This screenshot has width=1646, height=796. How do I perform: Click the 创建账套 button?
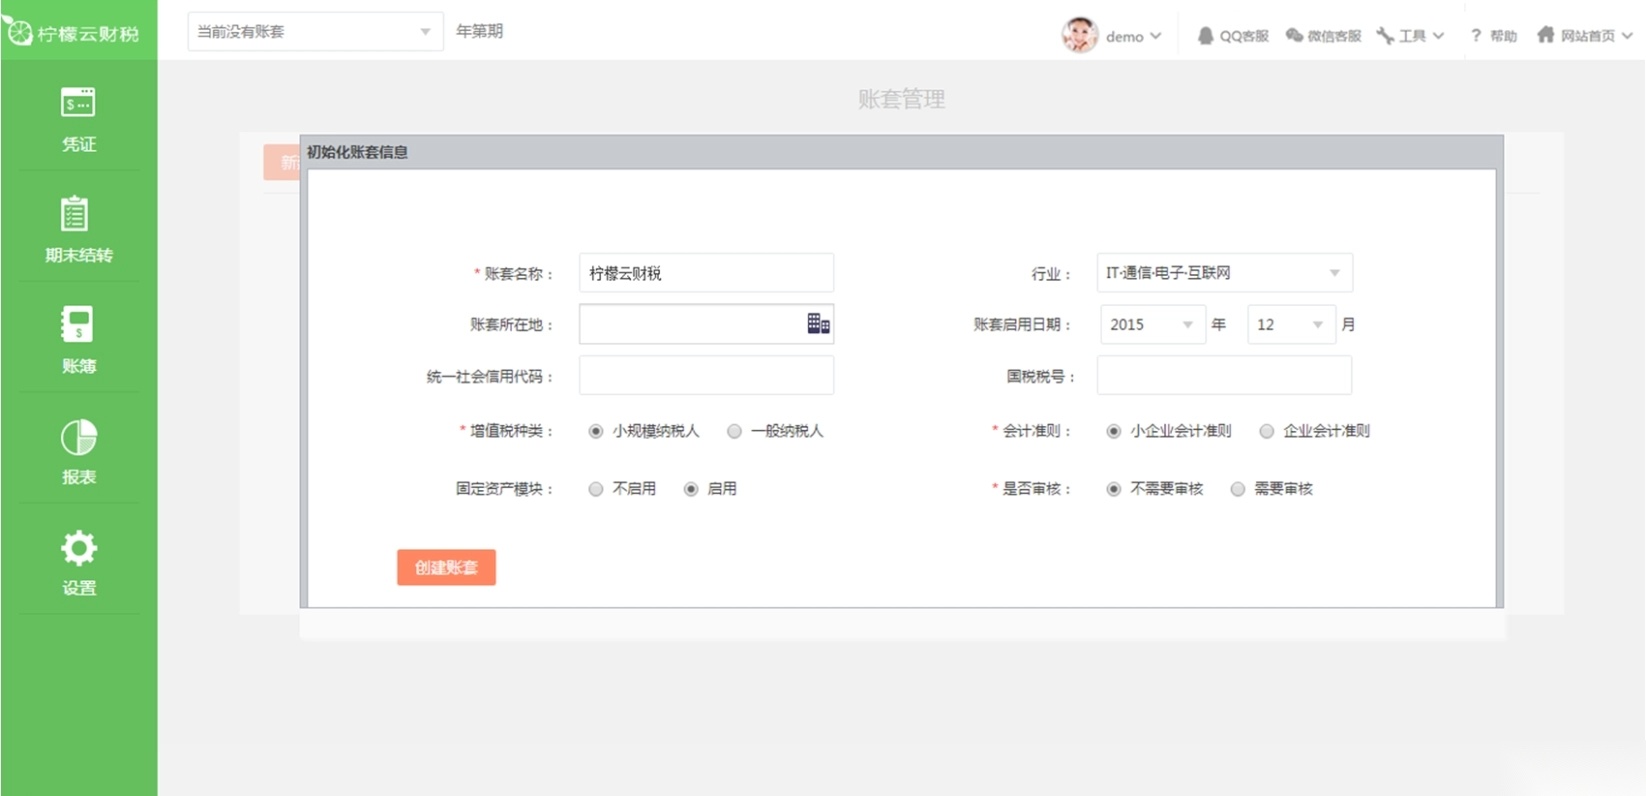pos(446,567)
